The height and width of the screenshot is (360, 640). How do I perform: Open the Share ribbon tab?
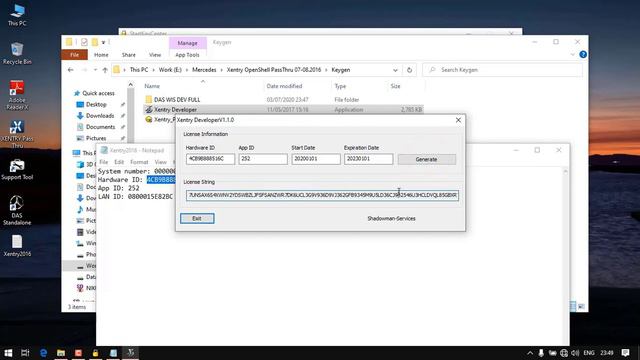129,55
